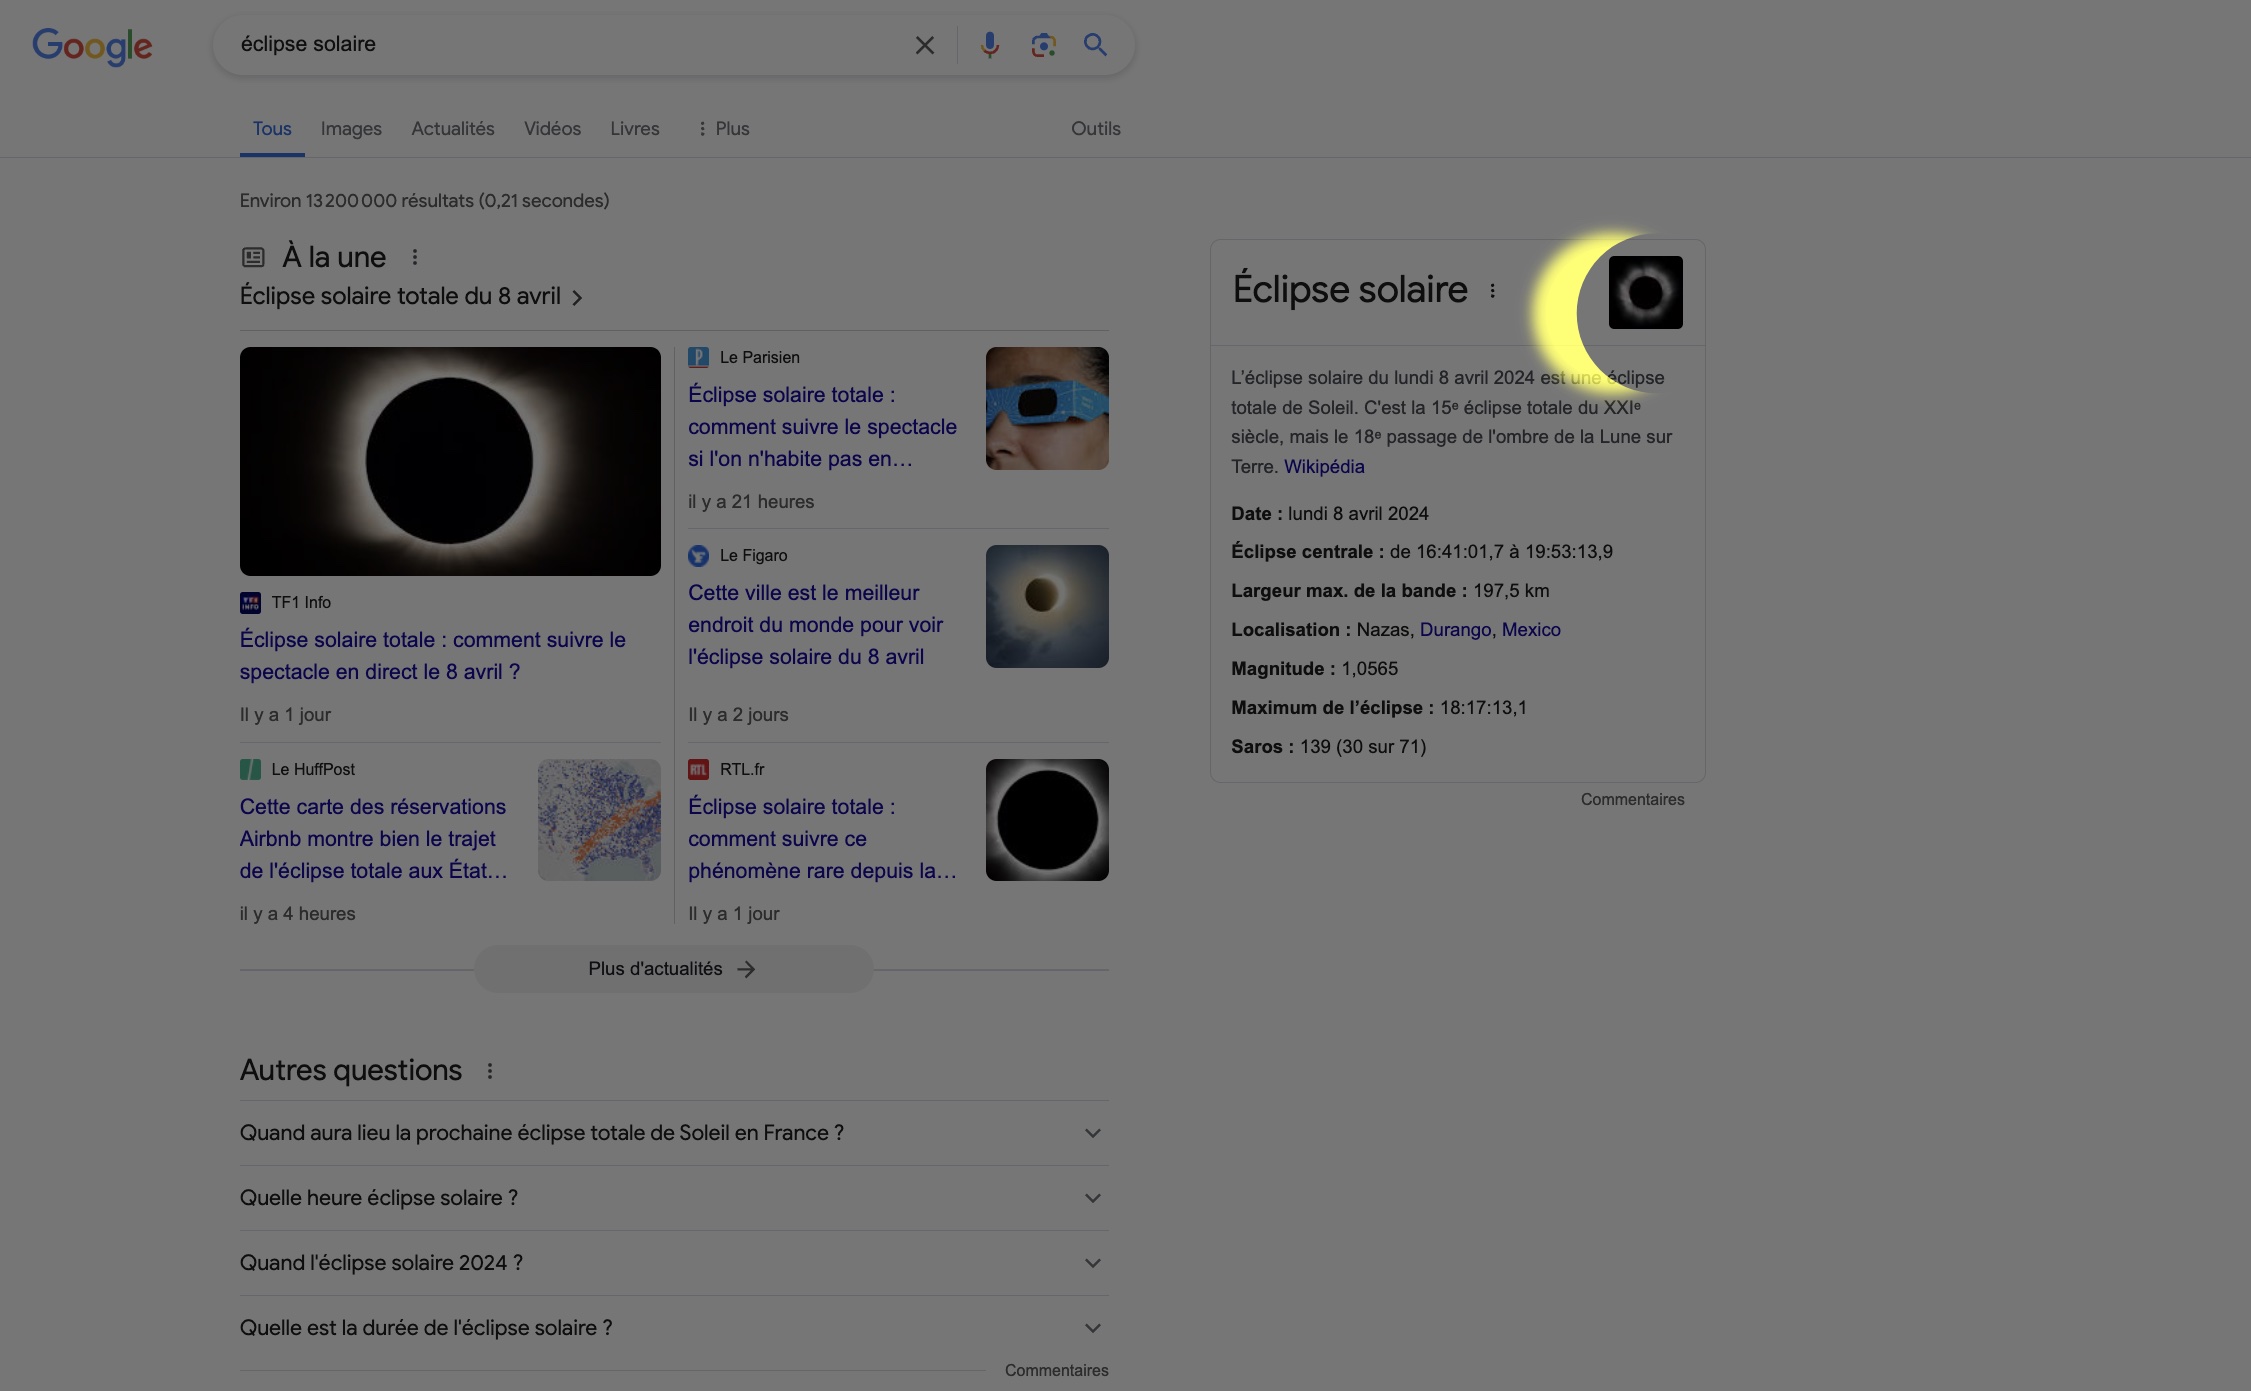This screenshot has height=1391, width=2251.
Task: Expand Quelle est la durée de l'éclipse question
Action: pos(674,1328)
